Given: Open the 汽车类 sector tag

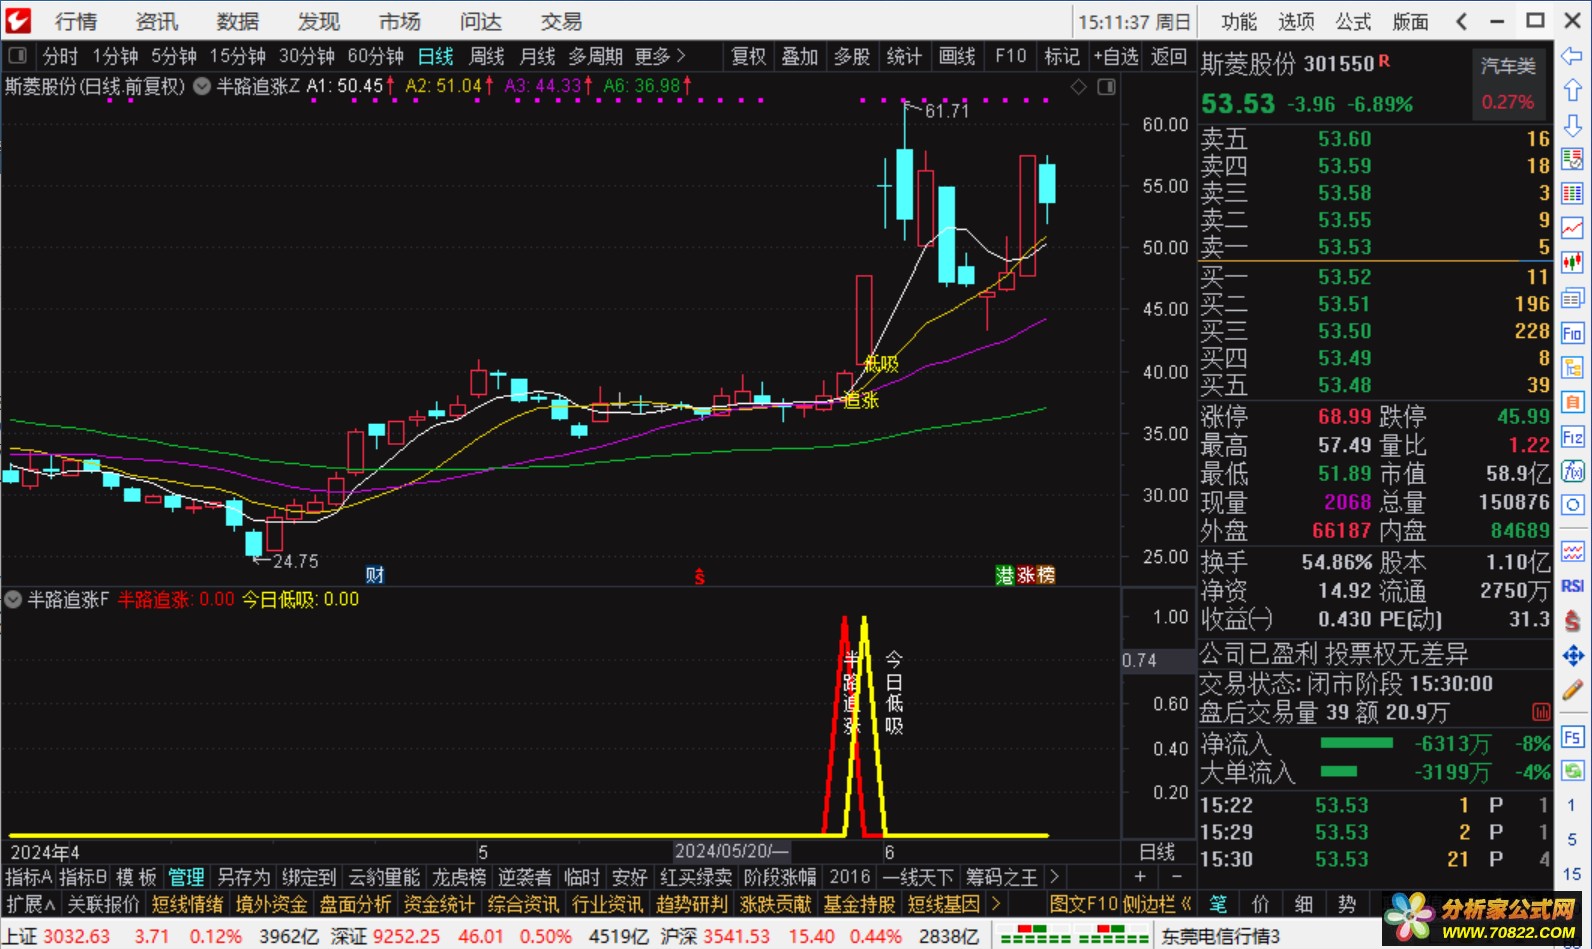Looking at the screenshot, I should pyautogui.click(x=1508, y=66).
